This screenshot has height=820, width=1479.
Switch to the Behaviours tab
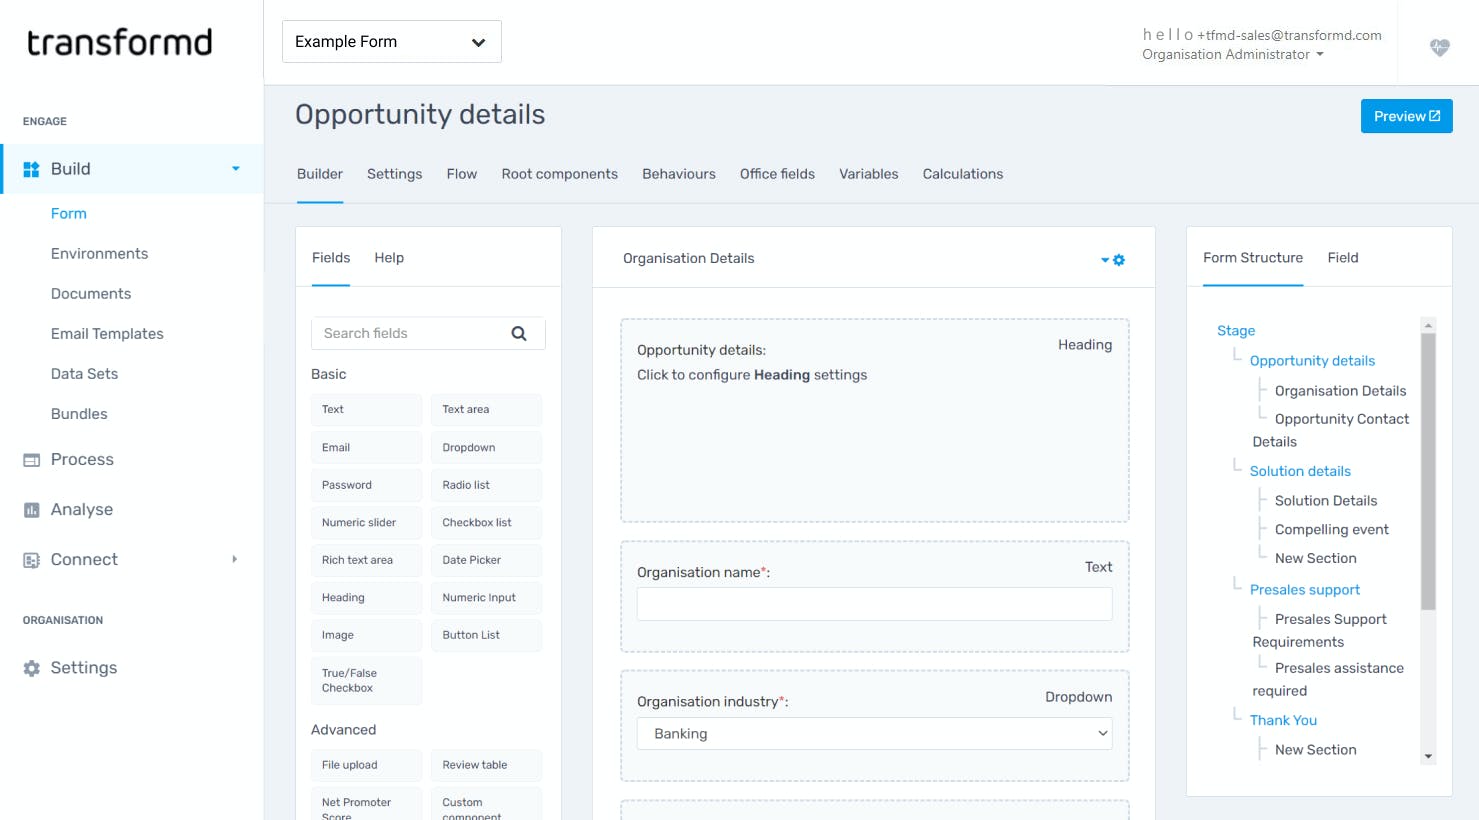coord(678,174)
